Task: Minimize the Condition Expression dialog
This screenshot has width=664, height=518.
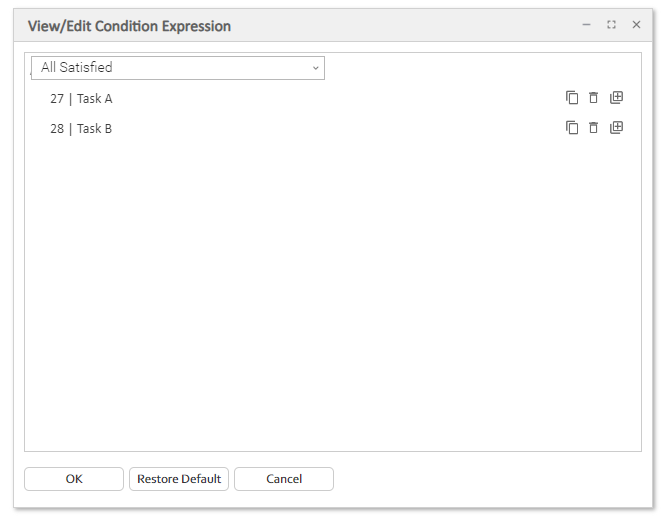Action: click(x=587, y=25)
